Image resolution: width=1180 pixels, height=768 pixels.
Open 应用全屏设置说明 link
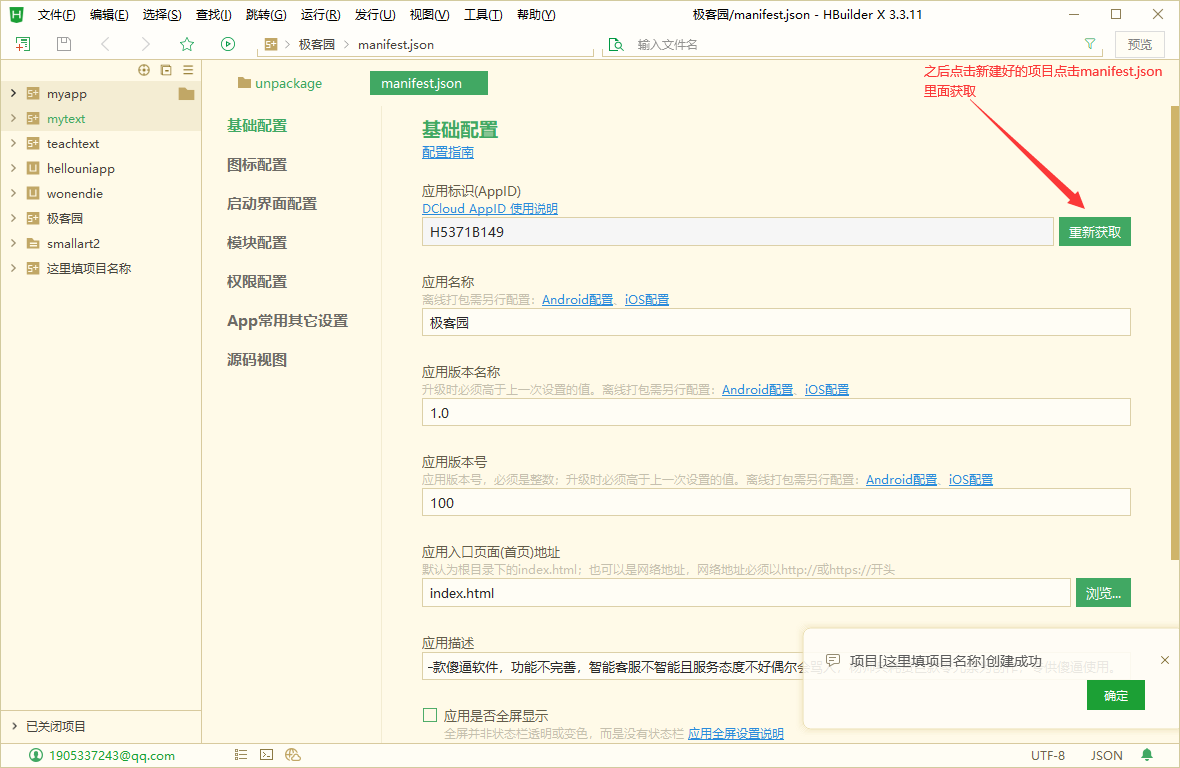tap(735, 733)
